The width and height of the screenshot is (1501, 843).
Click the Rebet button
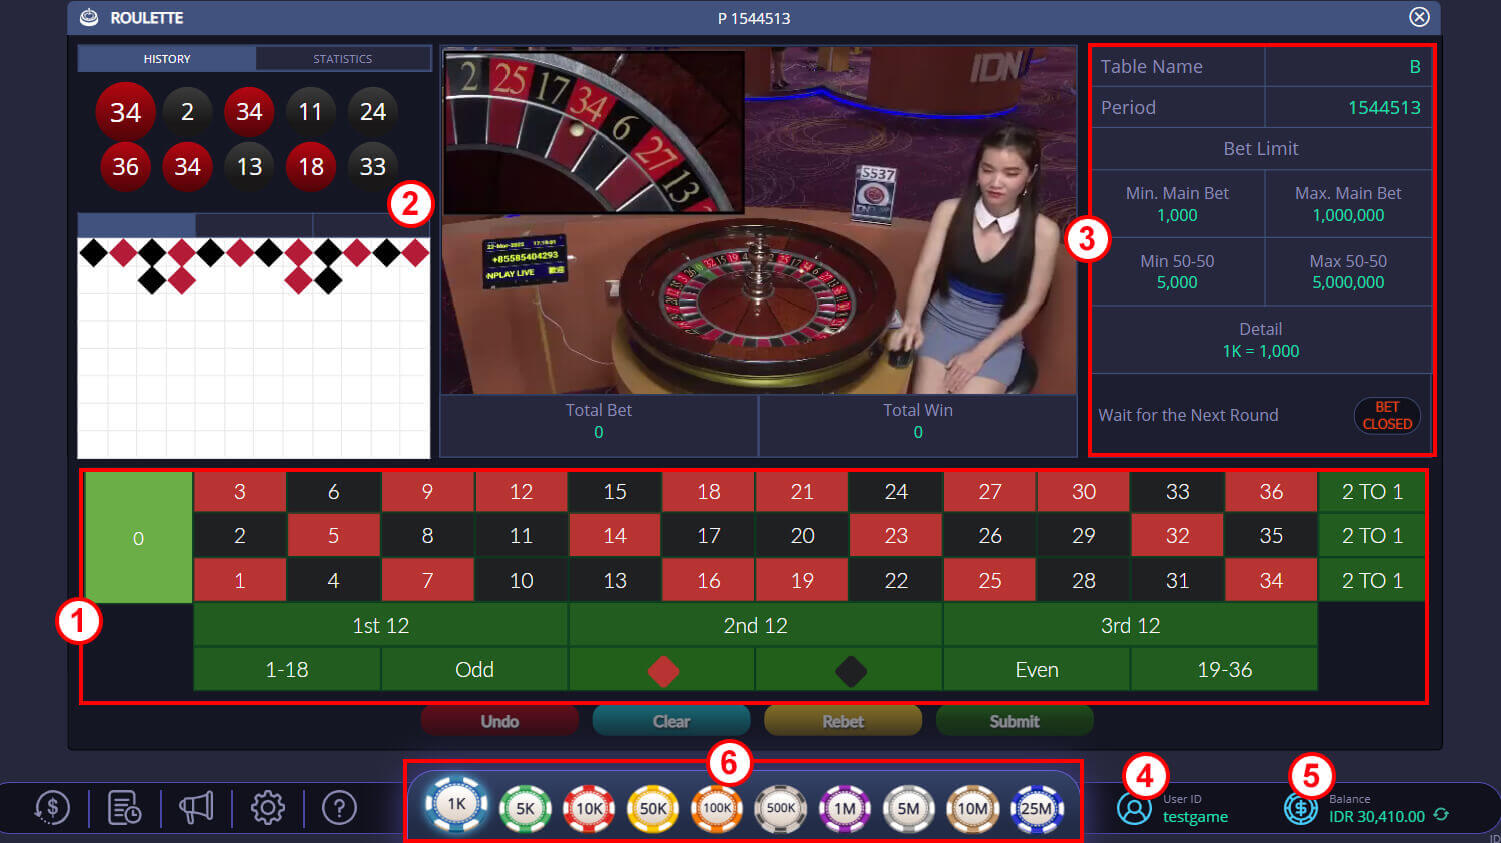pos(843,721)
